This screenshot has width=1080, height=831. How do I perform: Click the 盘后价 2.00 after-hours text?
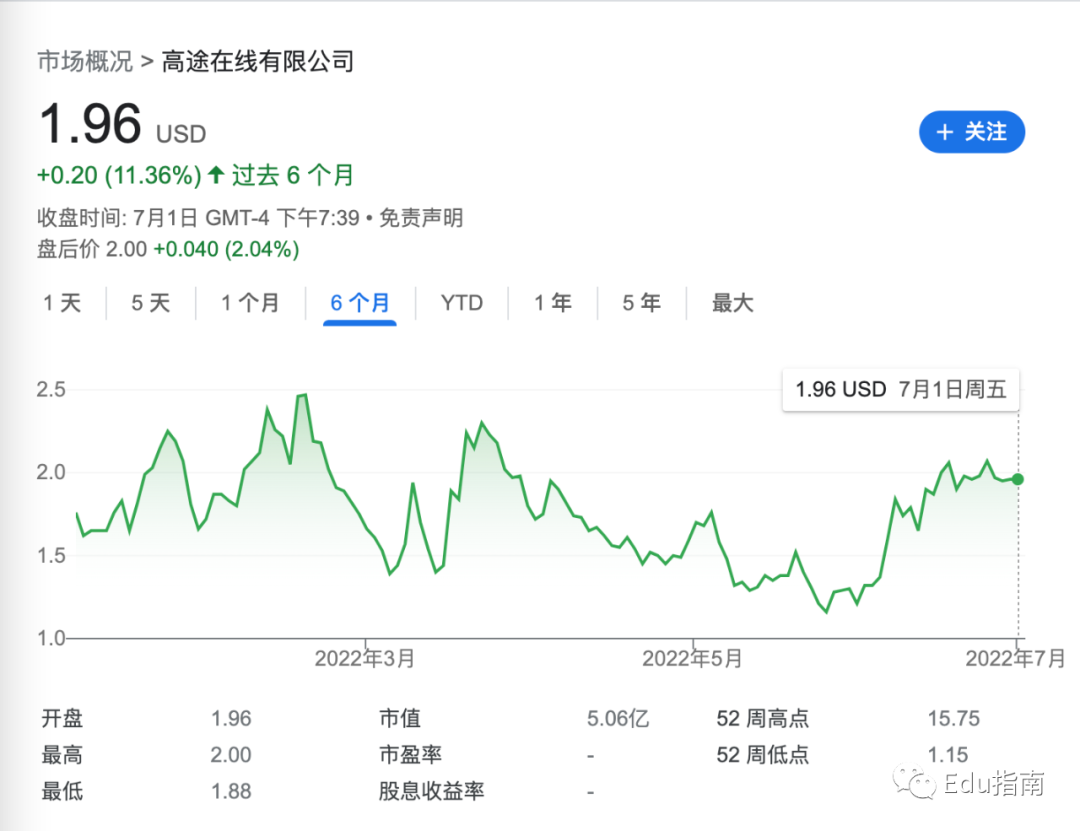coord(92,249)
